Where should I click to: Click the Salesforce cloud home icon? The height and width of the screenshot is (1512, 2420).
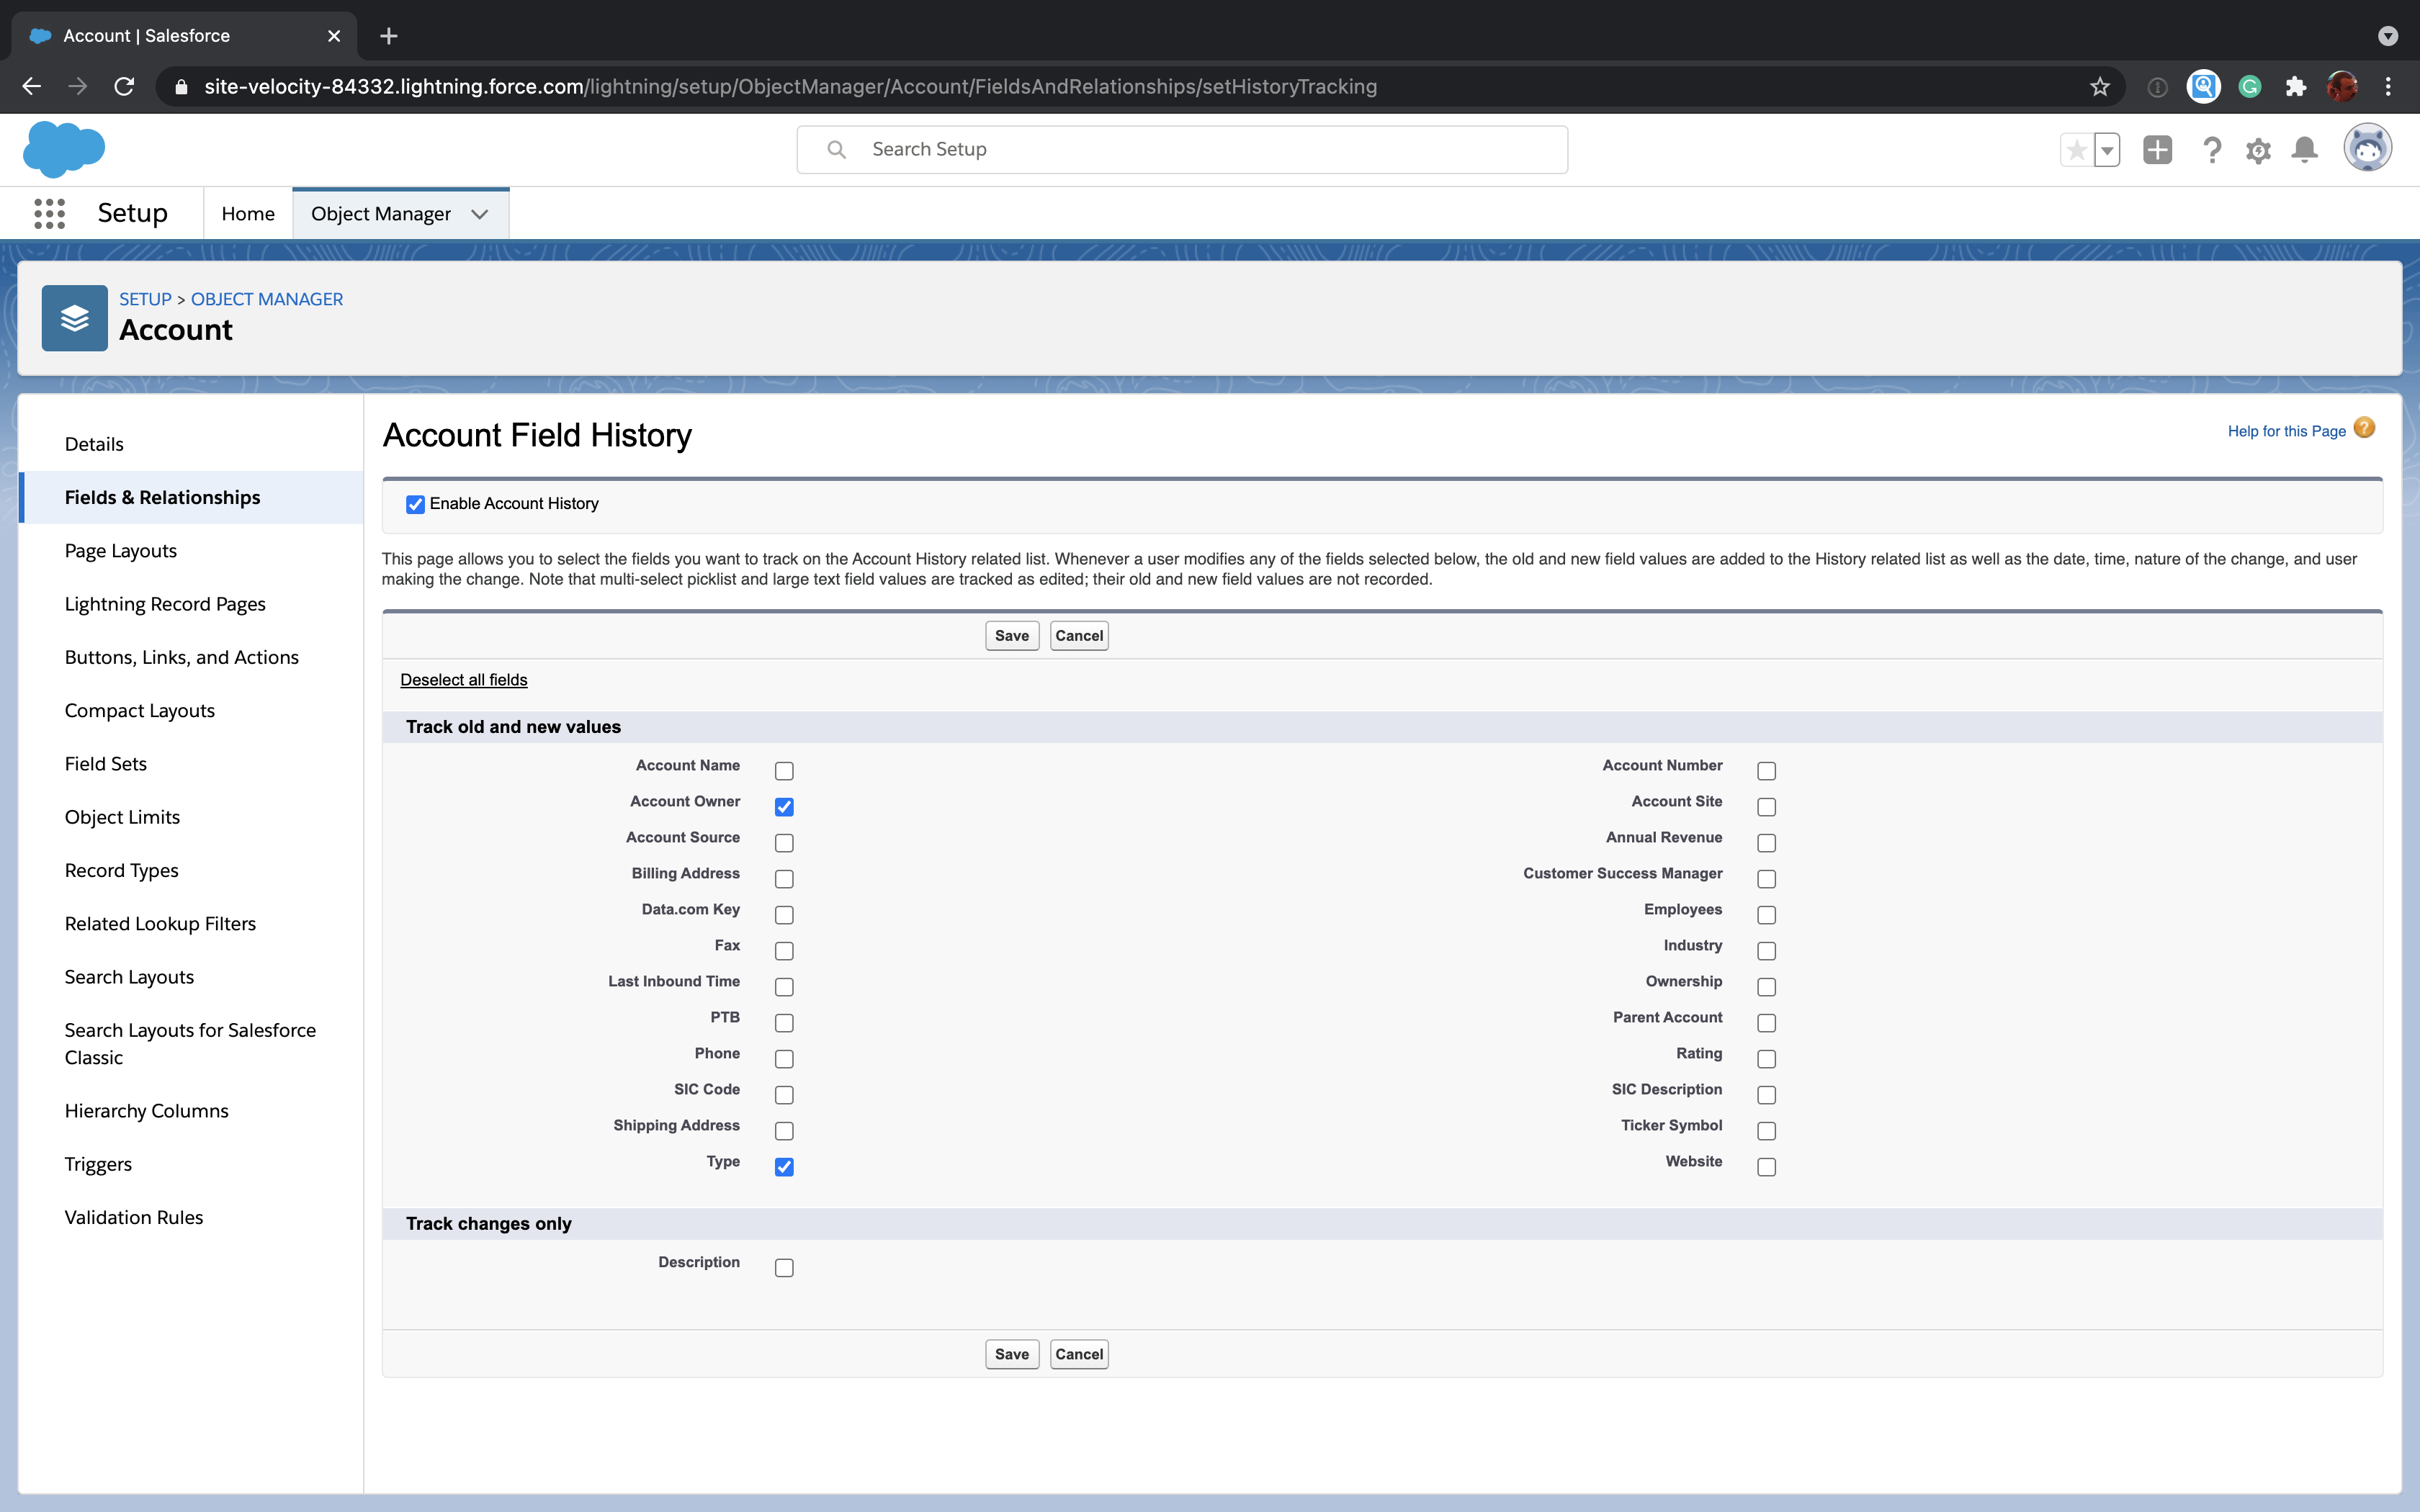[x=65, y=150]
